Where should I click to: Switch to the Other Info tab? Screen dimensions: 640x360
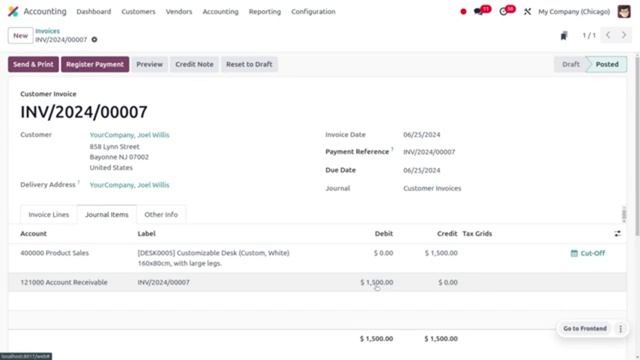(161, 214)
